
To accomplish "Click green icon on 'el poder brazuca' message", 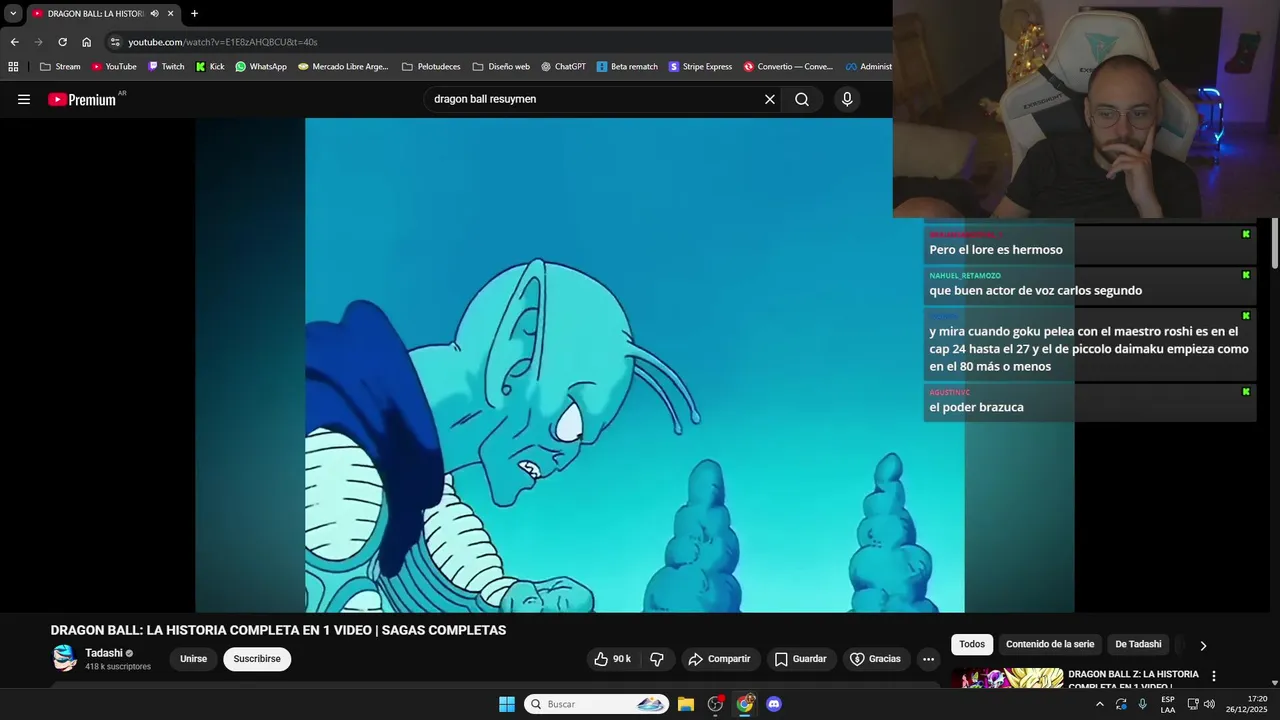I will tap(1246, 392).
